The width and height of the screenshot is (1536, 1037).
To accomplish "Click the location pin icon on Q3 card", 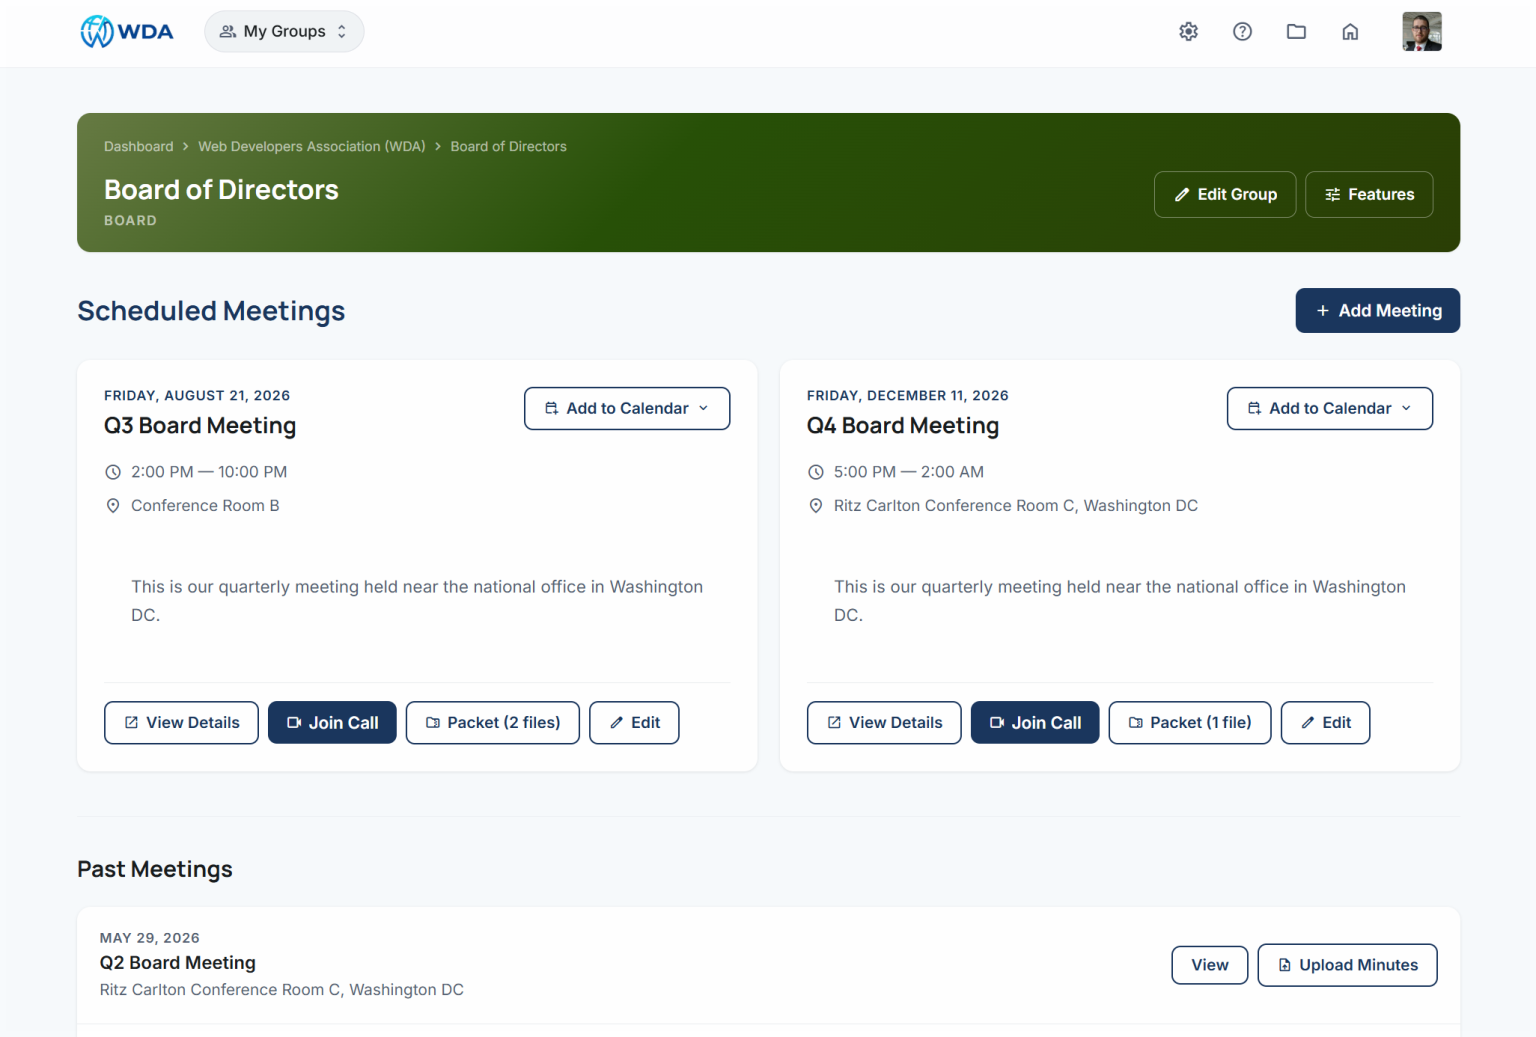I will 113,506.
